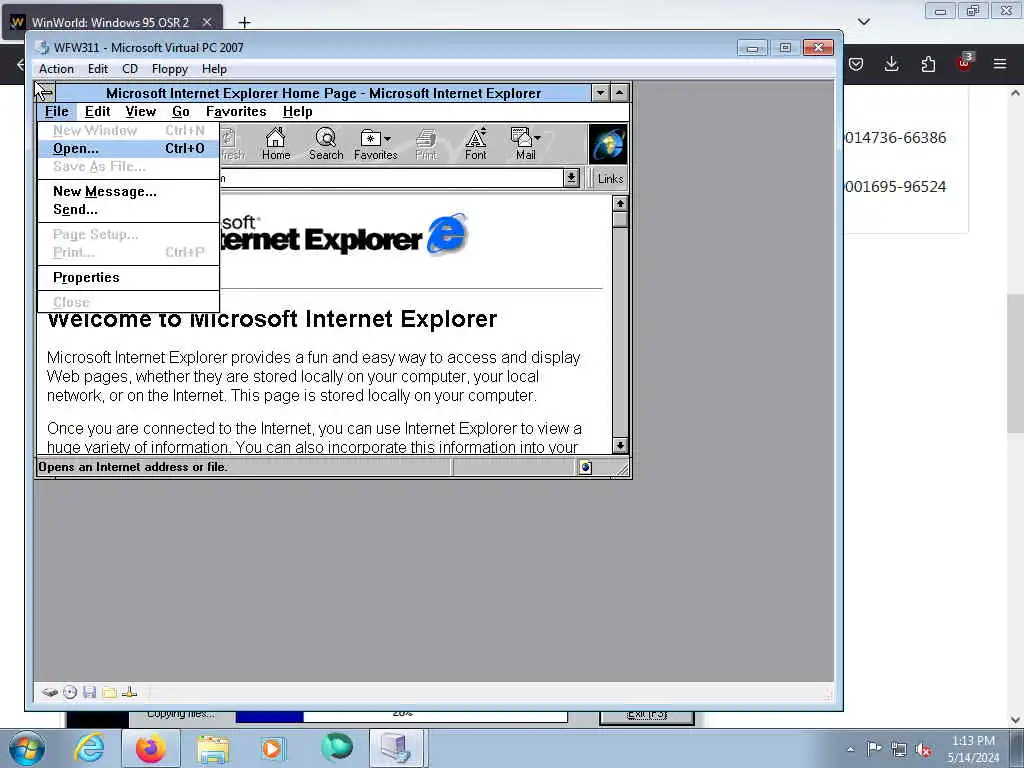Open Firefox Downloads panel icon
Screen dimensions: 1024x768
pyautogui.click(x=891, y=64)
